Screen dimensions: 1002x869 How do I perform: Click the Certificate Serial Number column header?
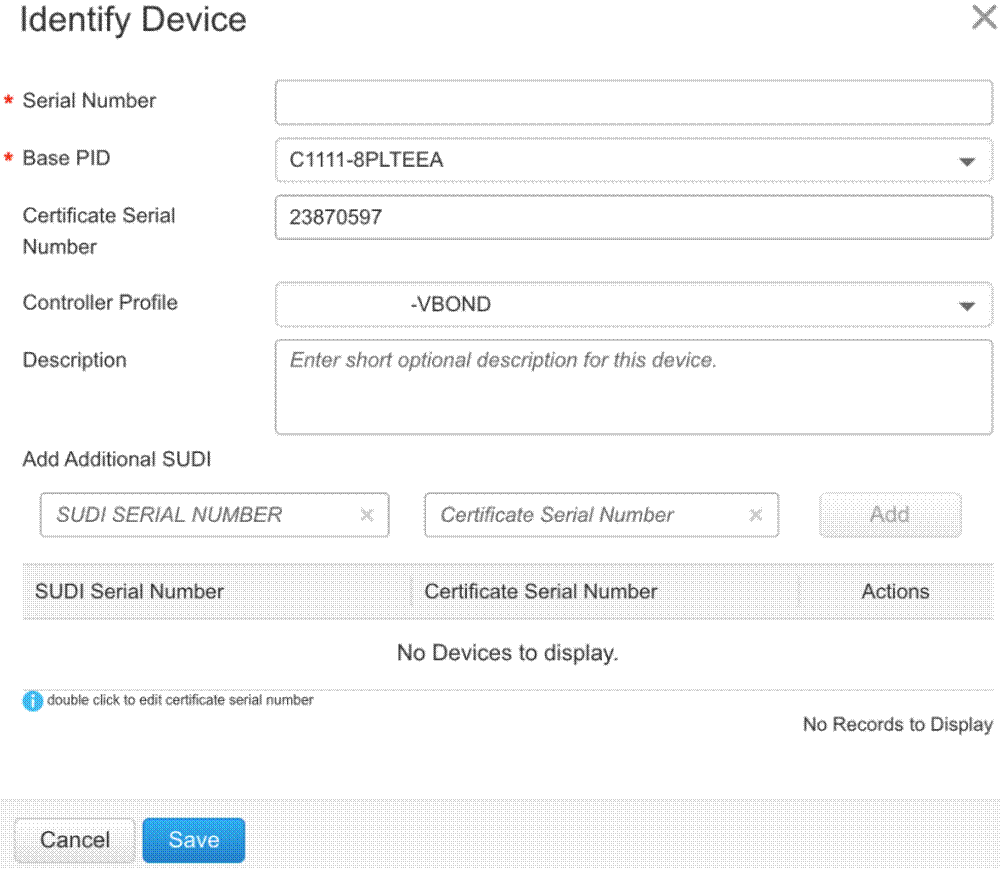(x=541, y=592)
